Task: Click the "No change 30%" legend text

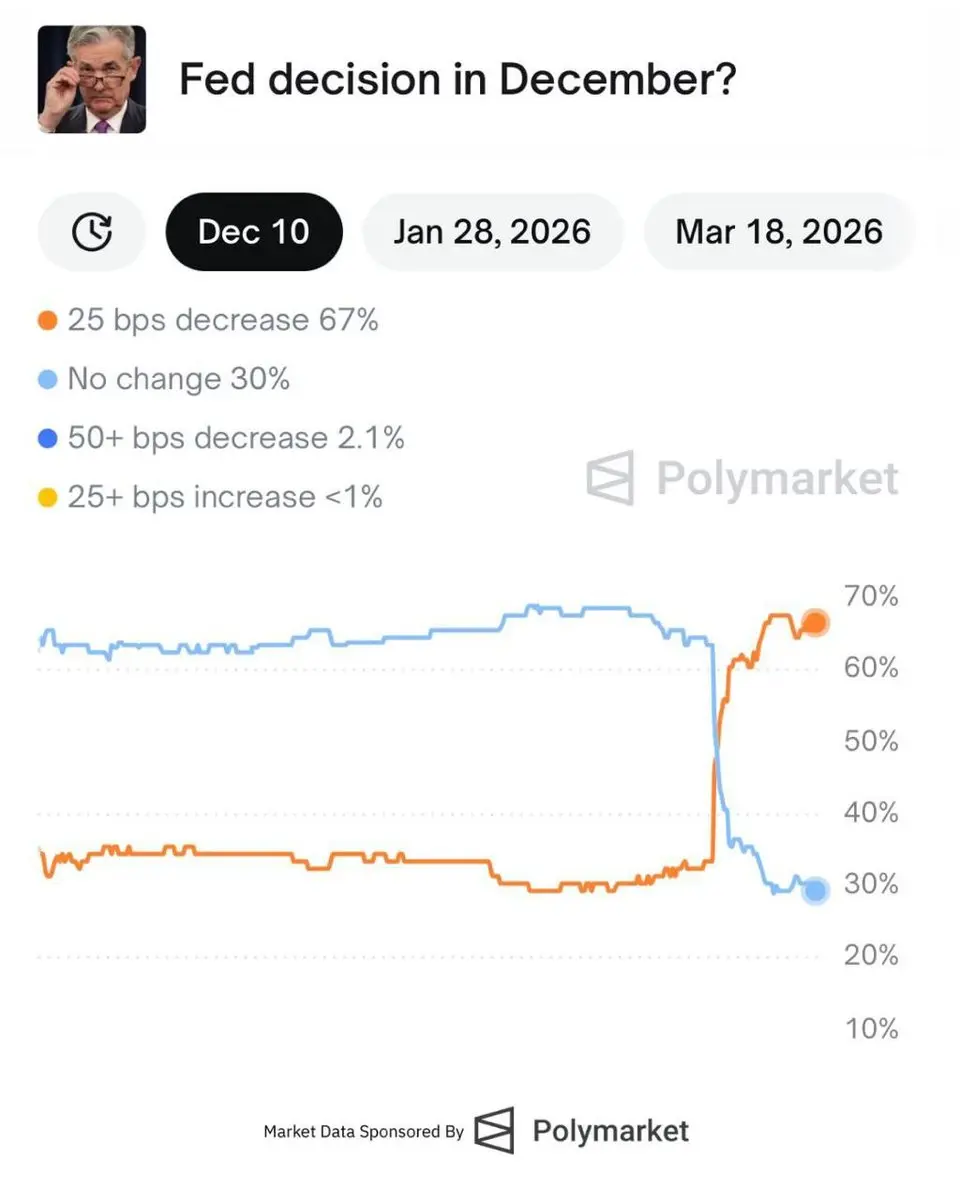Action: pos(178,380)
